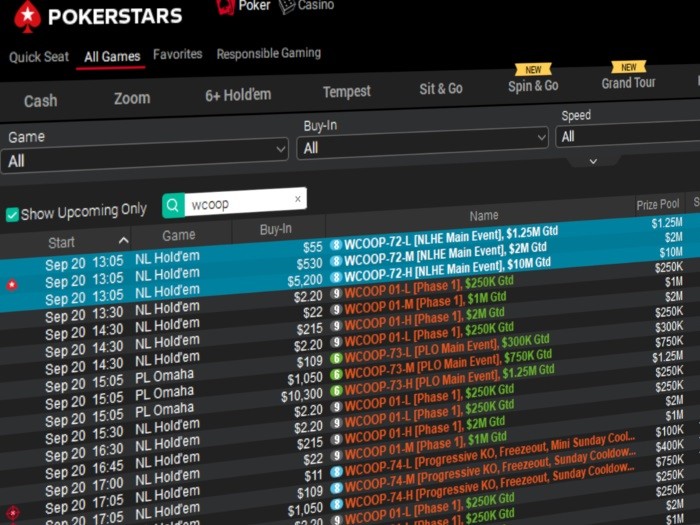Open the Speed filter dropdown
The width and height of the screenshot is (700, 525).
pyautogui.click(x=628, y=135)
